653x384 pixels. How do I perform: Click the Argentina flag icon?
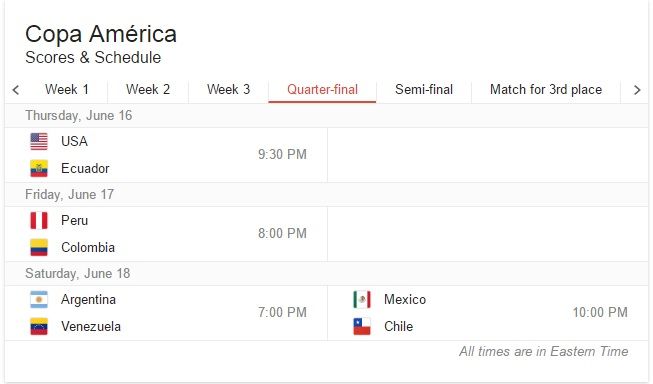tap(39, 300)
